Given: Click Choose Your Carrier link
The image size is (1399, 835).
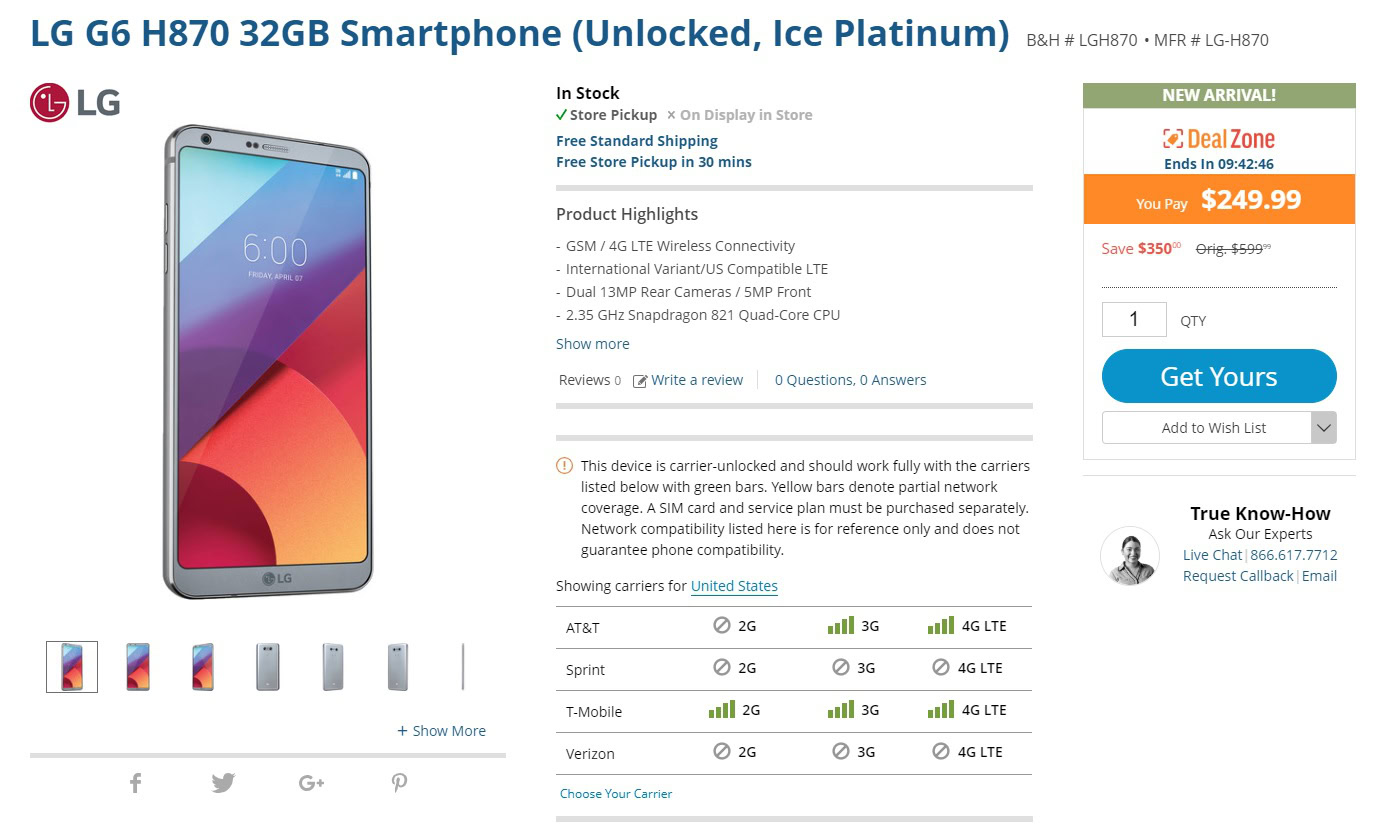Looking at the screenshot, I should [x=616, y=794].
